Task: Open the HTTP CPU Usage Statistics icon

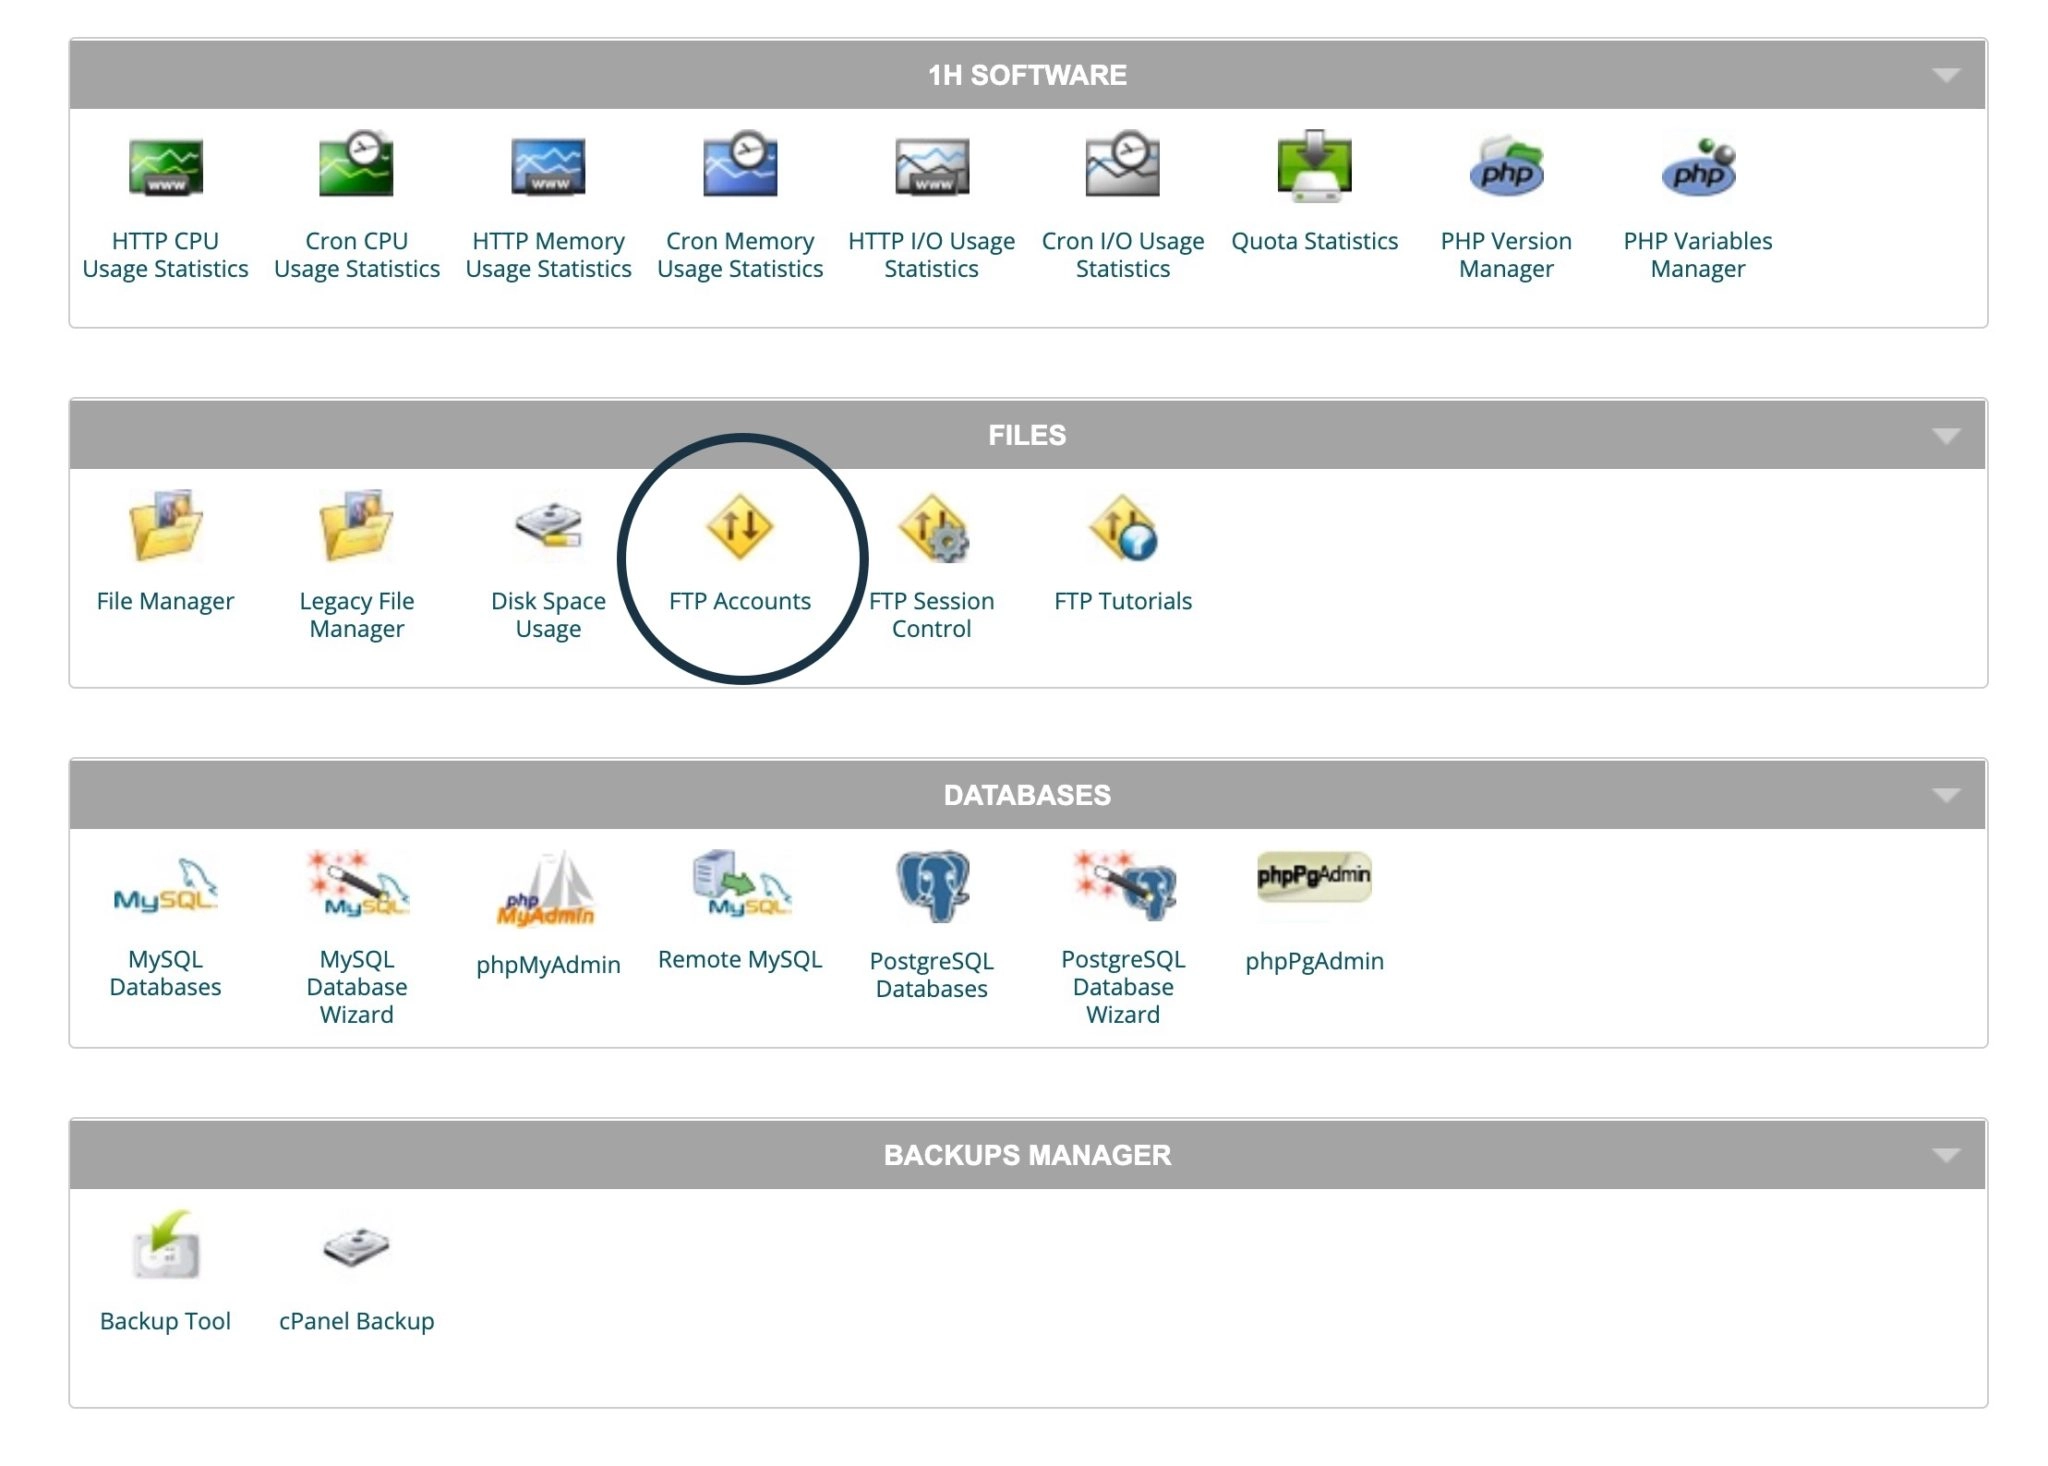Action: tap(166, 166)
